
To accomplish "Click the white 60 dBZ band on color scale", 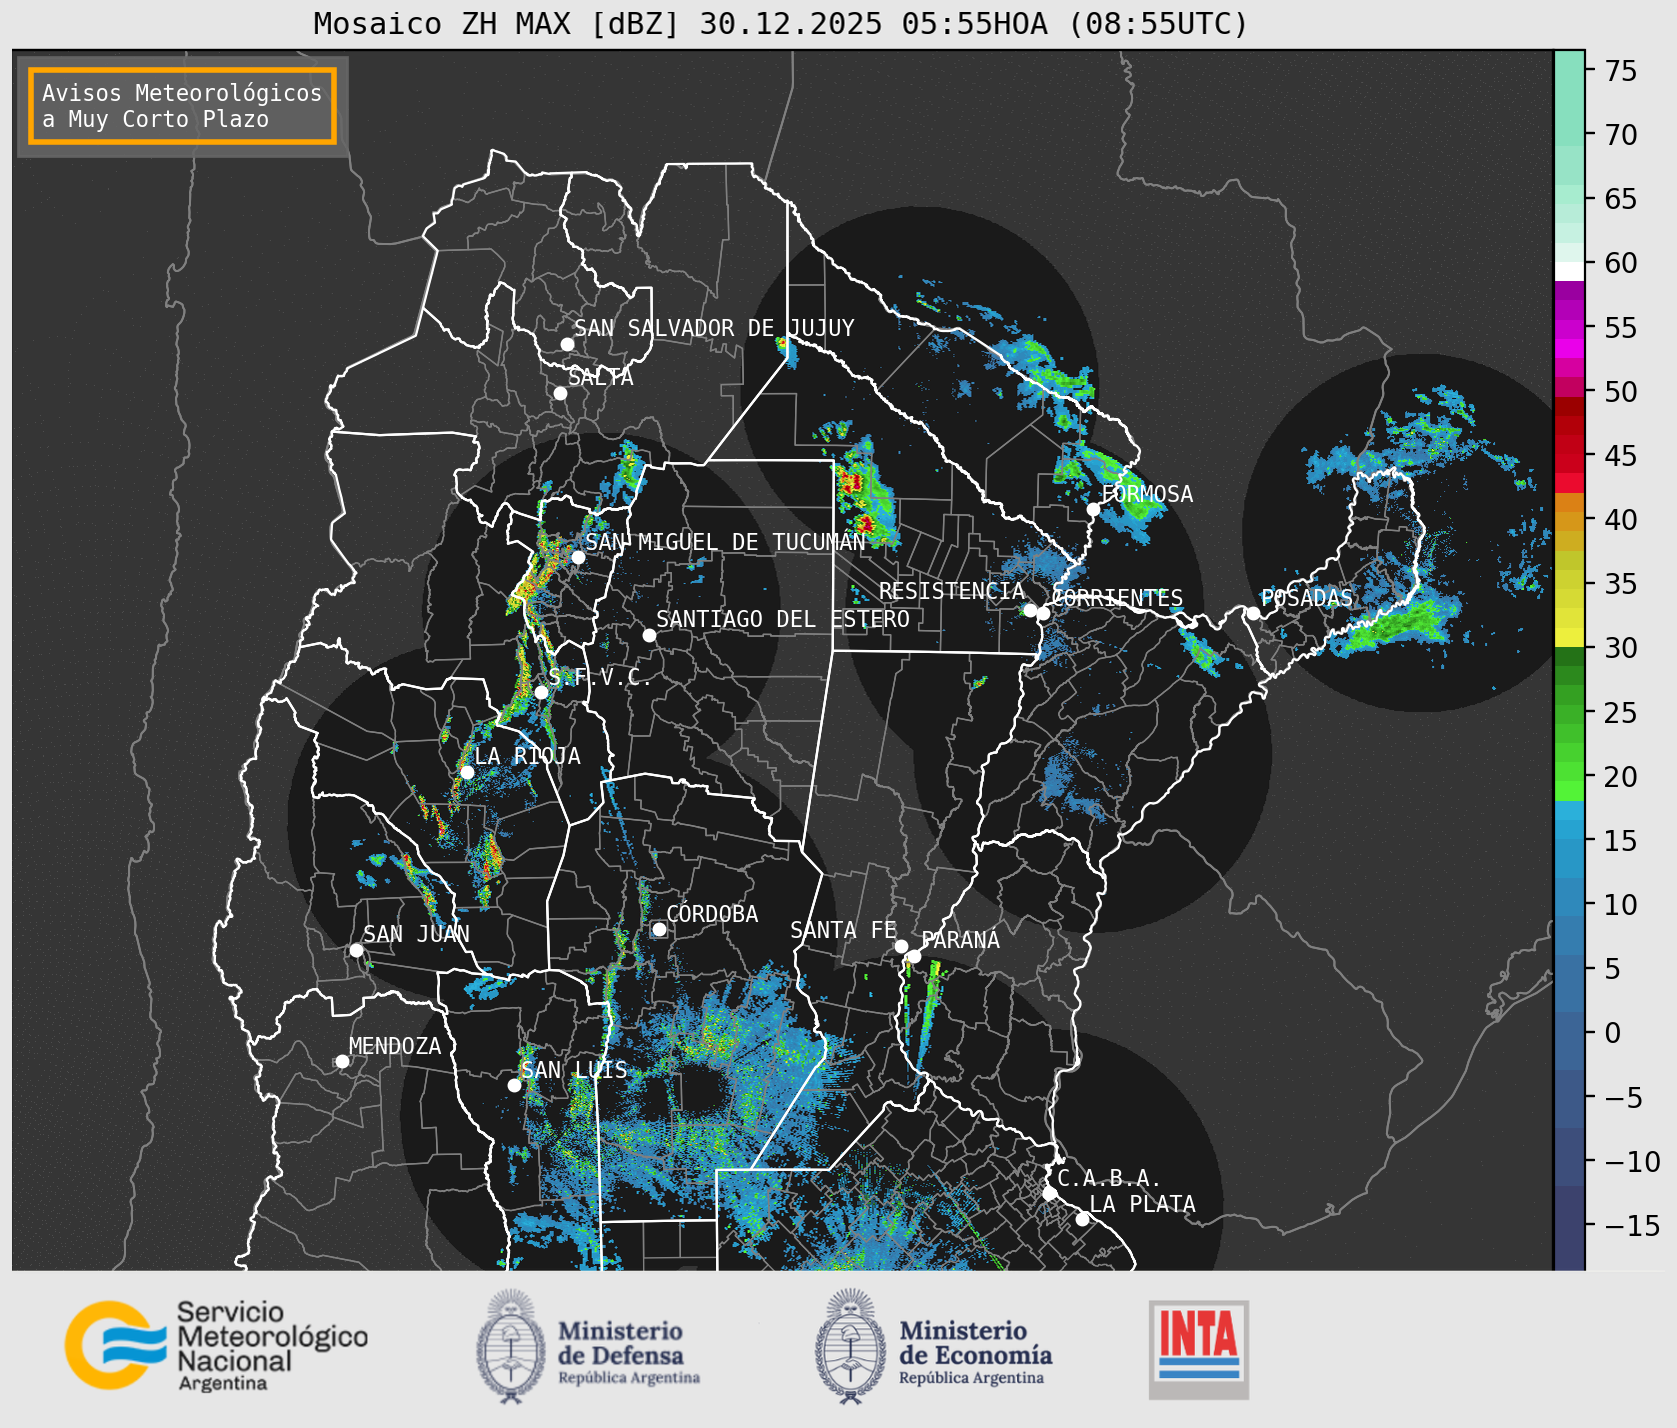I will pos(1569,270).
